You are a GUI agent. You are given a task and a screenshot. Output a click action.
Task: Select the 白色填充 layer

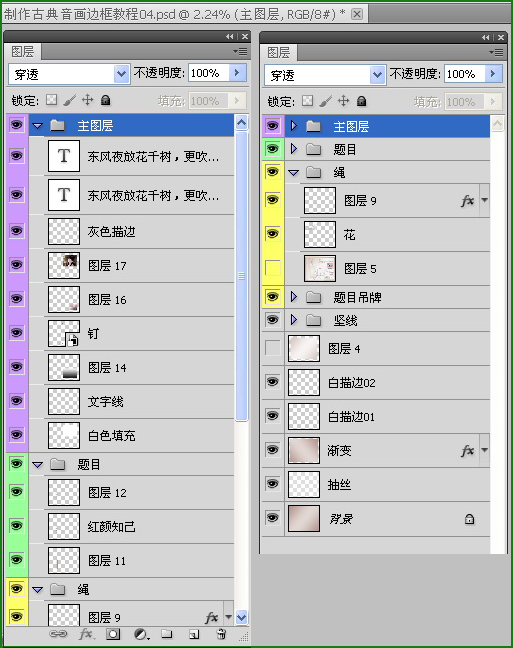point(131,435)
